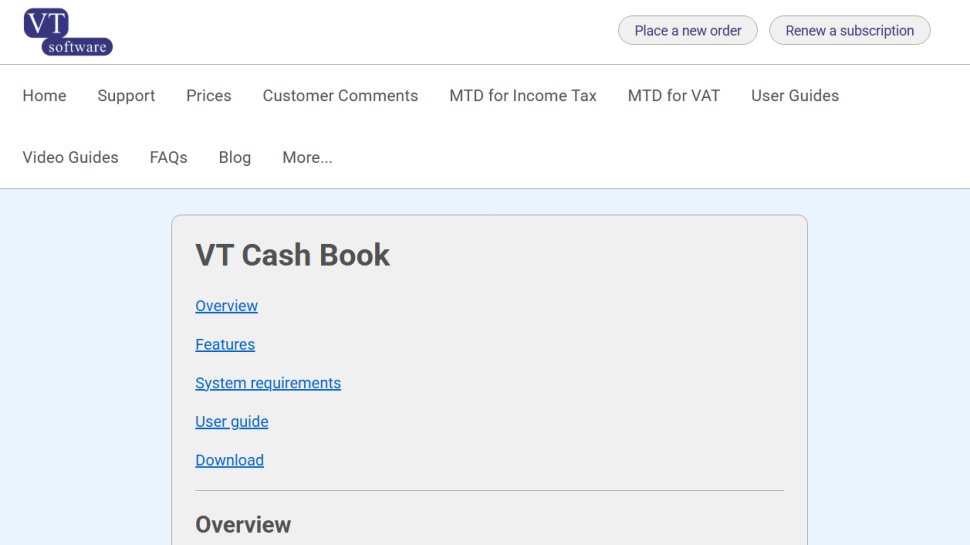Image resolution: width=970 pixels, height=545 pixels.
Task: Click the VT software logo
Action: pyautogui.click(x=68, y=32)
